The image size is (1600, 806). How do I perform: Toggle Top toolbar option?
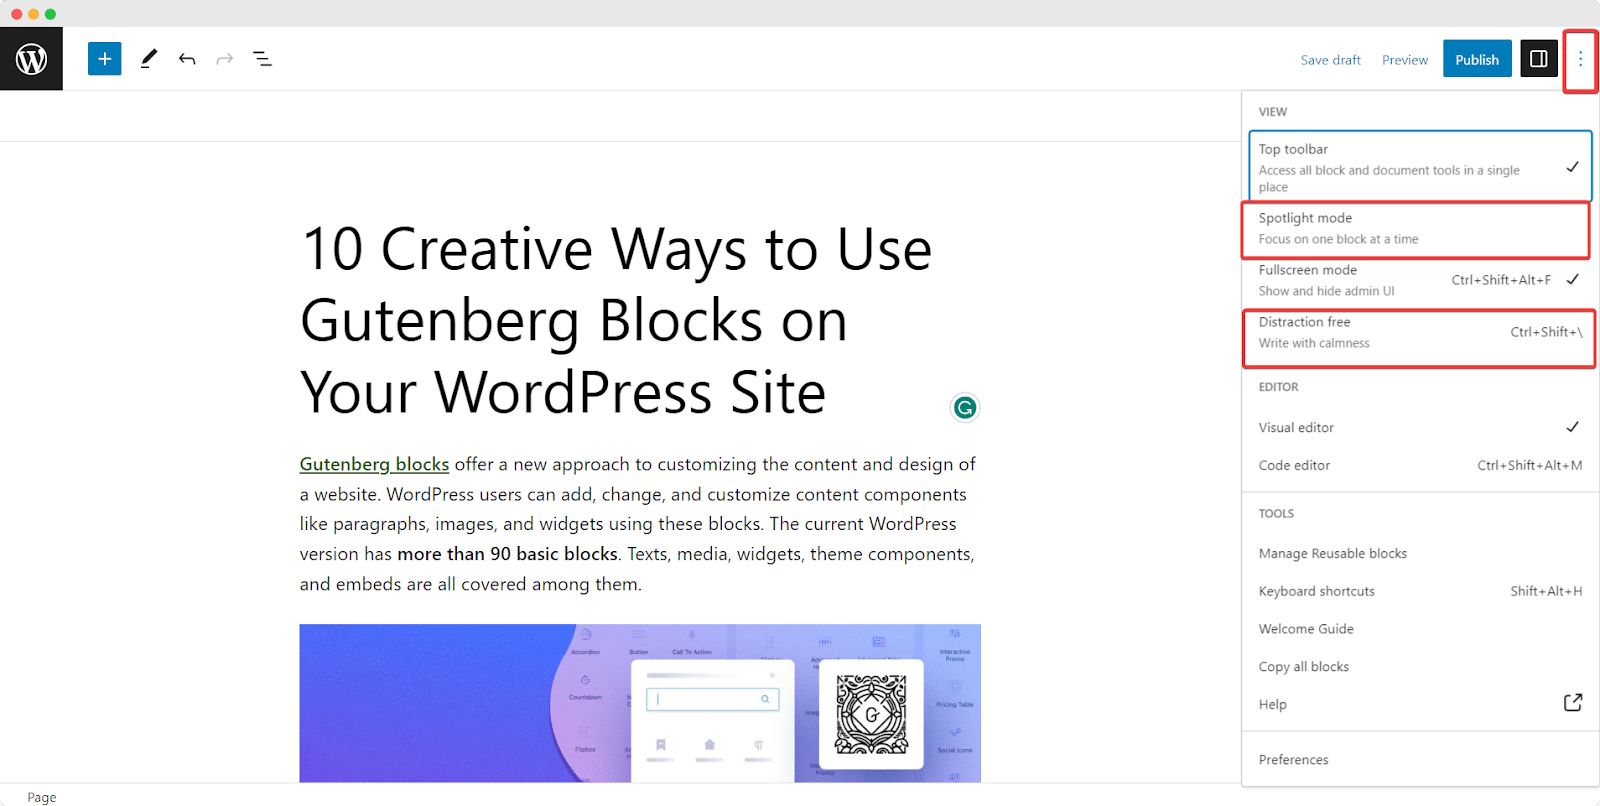pyautogui.click(x=1420, y=166)
